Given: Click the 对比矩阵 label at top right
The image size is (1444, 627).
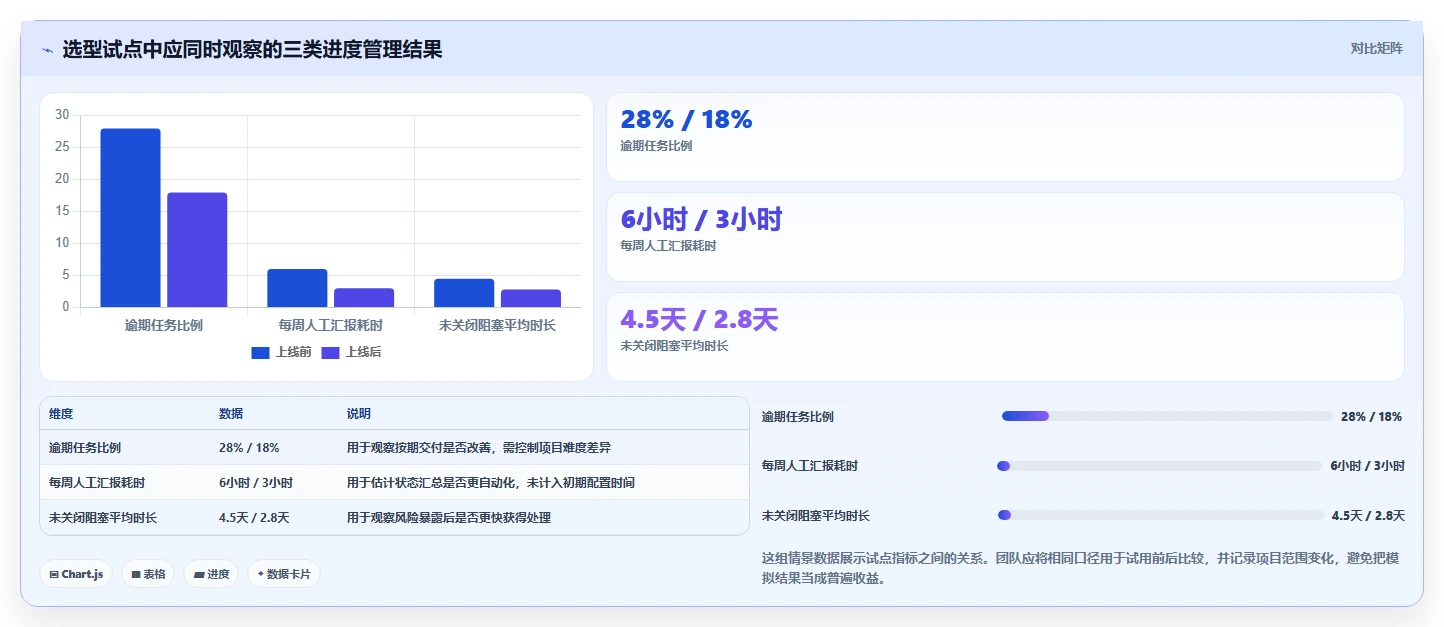Looking at the screenshot, I should point(1376,48).
